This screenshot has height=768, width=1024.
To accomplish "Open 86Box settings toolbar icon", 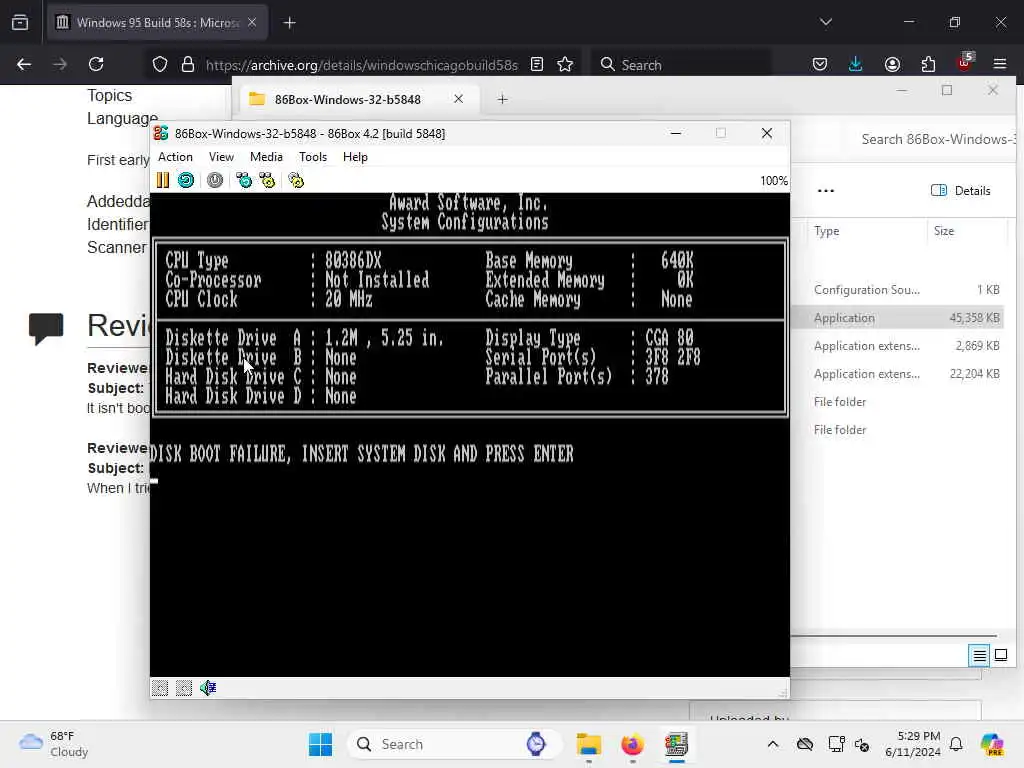I will click(x=296, y=180).
